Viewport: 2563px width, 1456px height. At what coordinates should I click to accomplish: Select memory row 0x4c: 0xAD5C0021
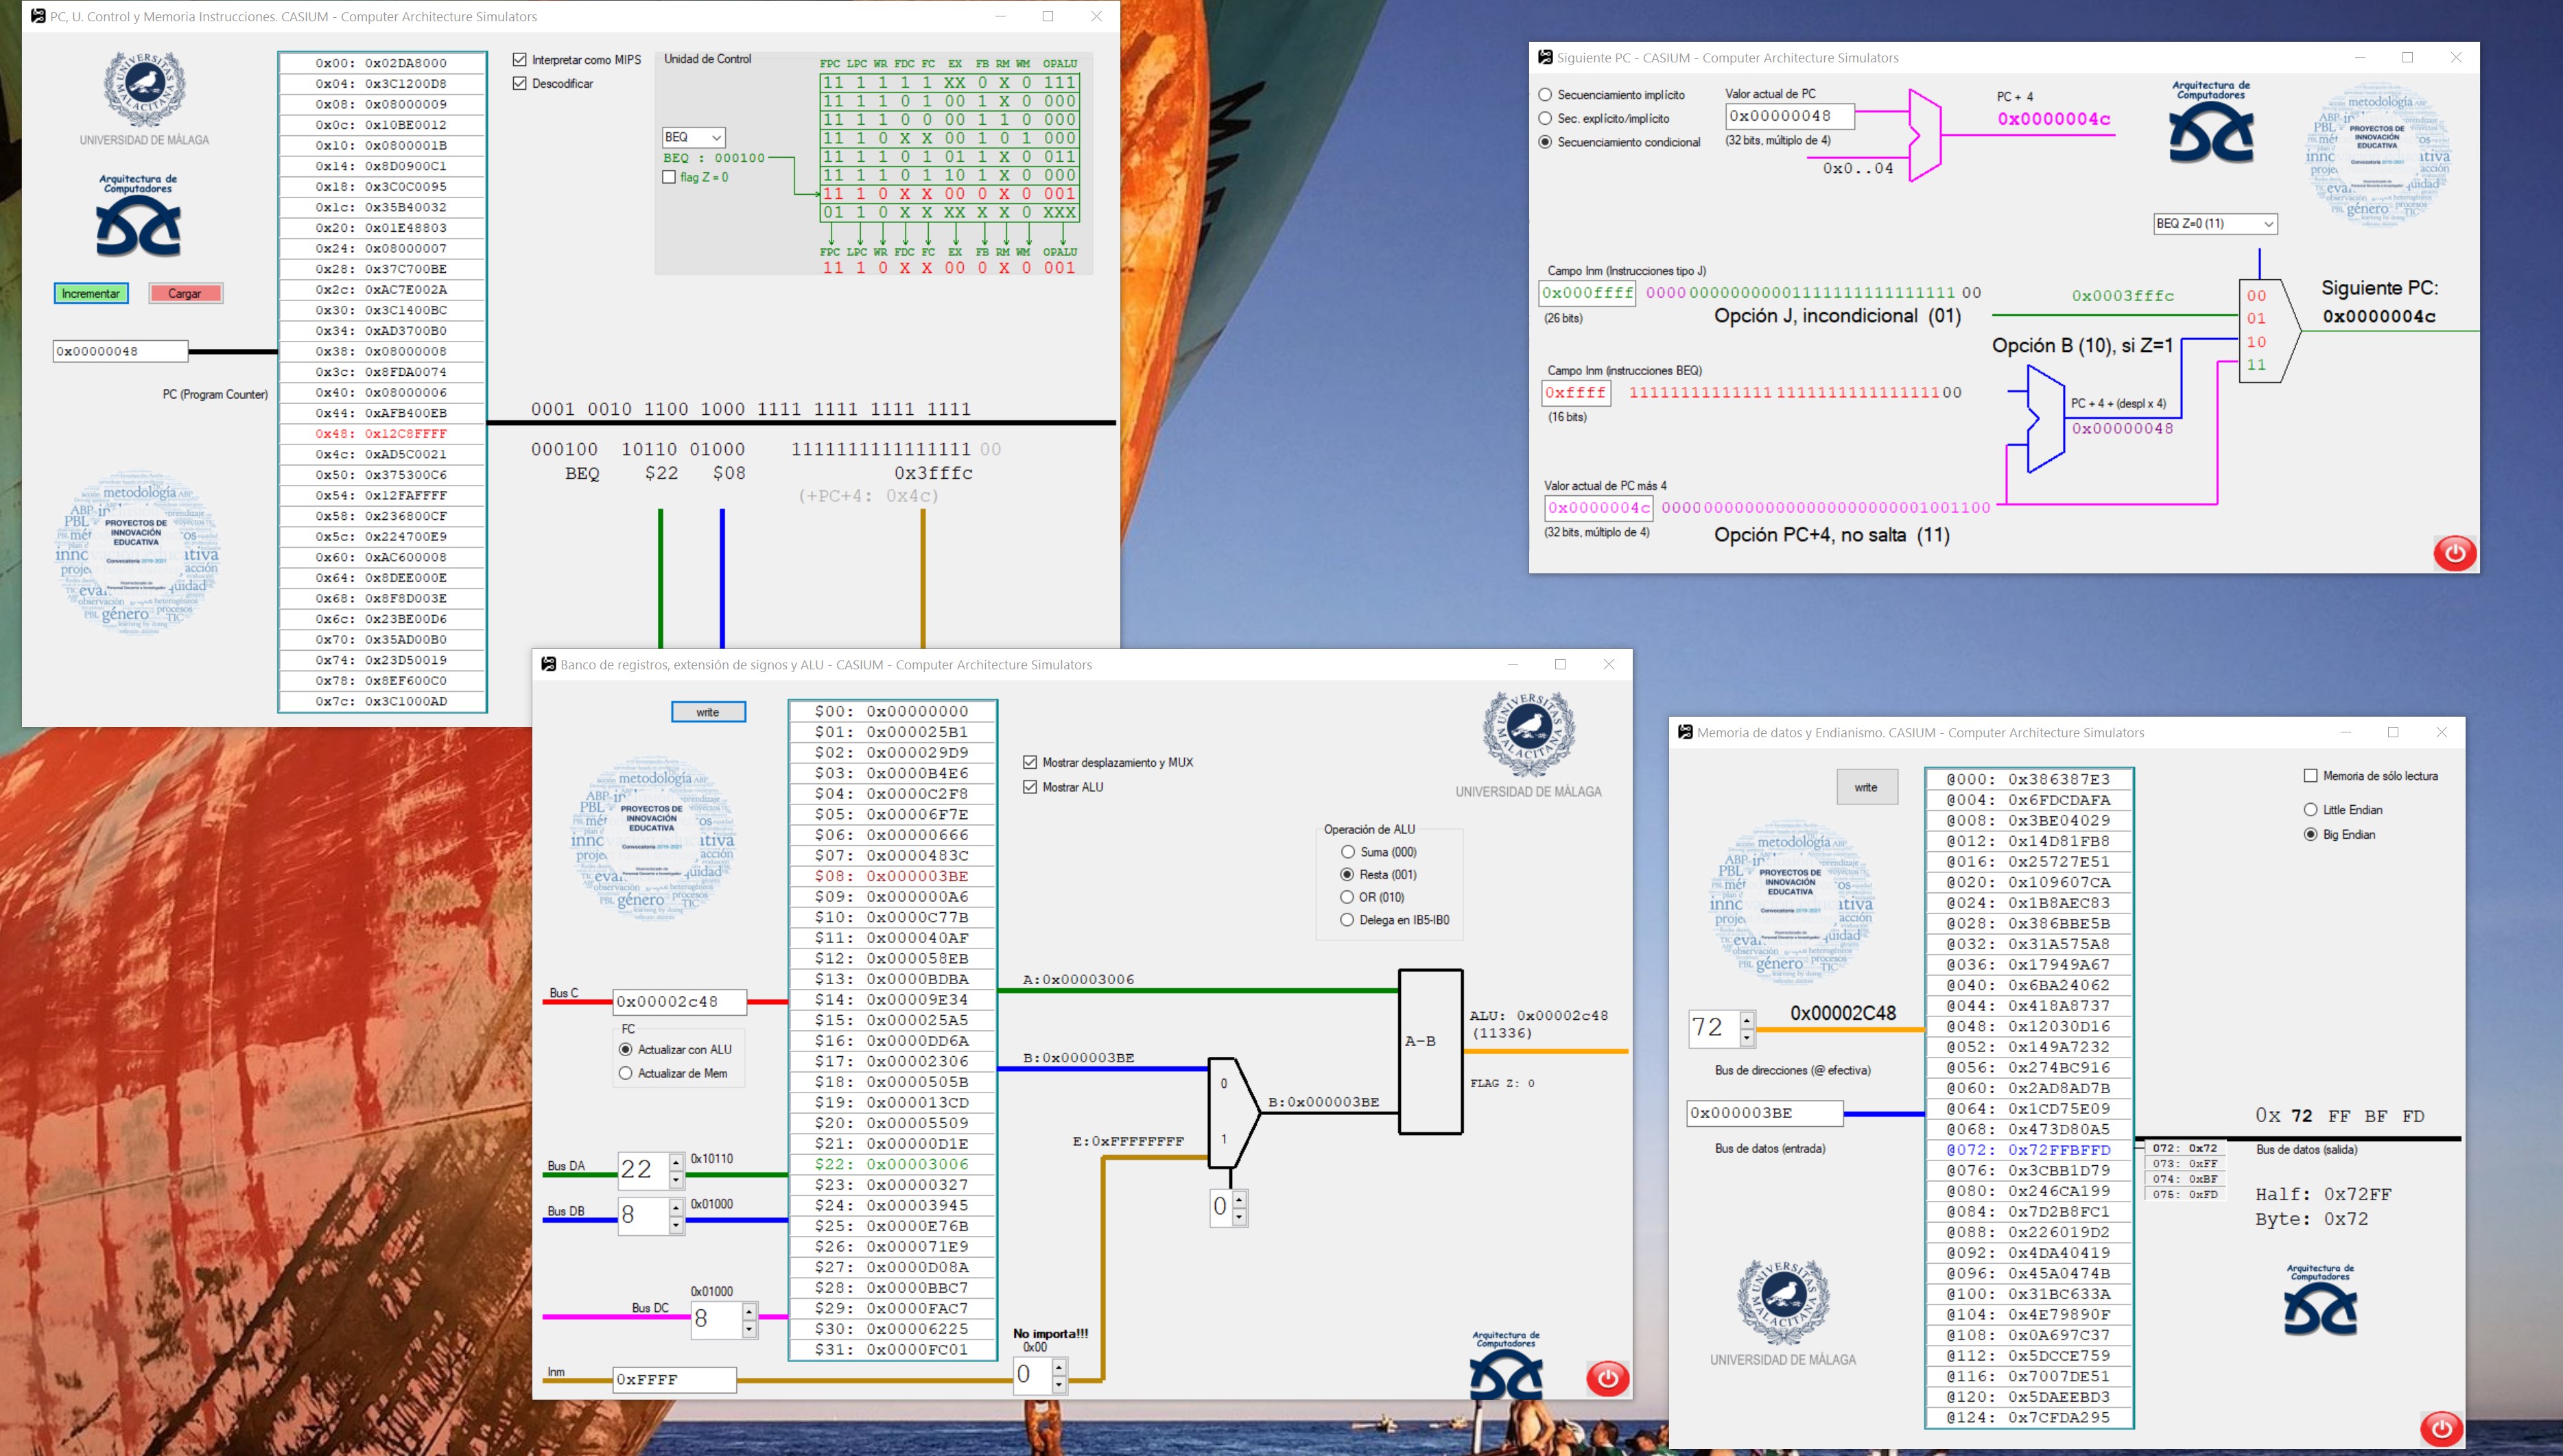point(382,454)
